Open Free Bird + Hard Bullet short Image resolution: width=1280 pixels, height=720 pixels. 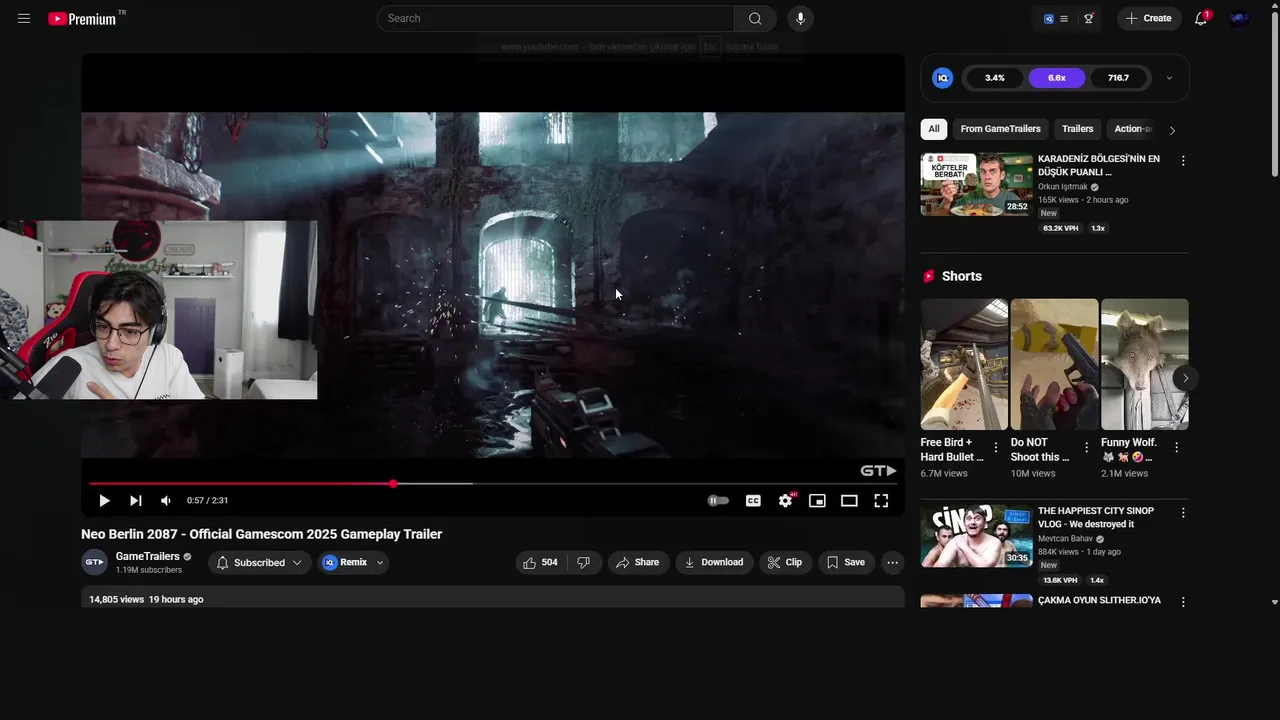coord(964,364)
